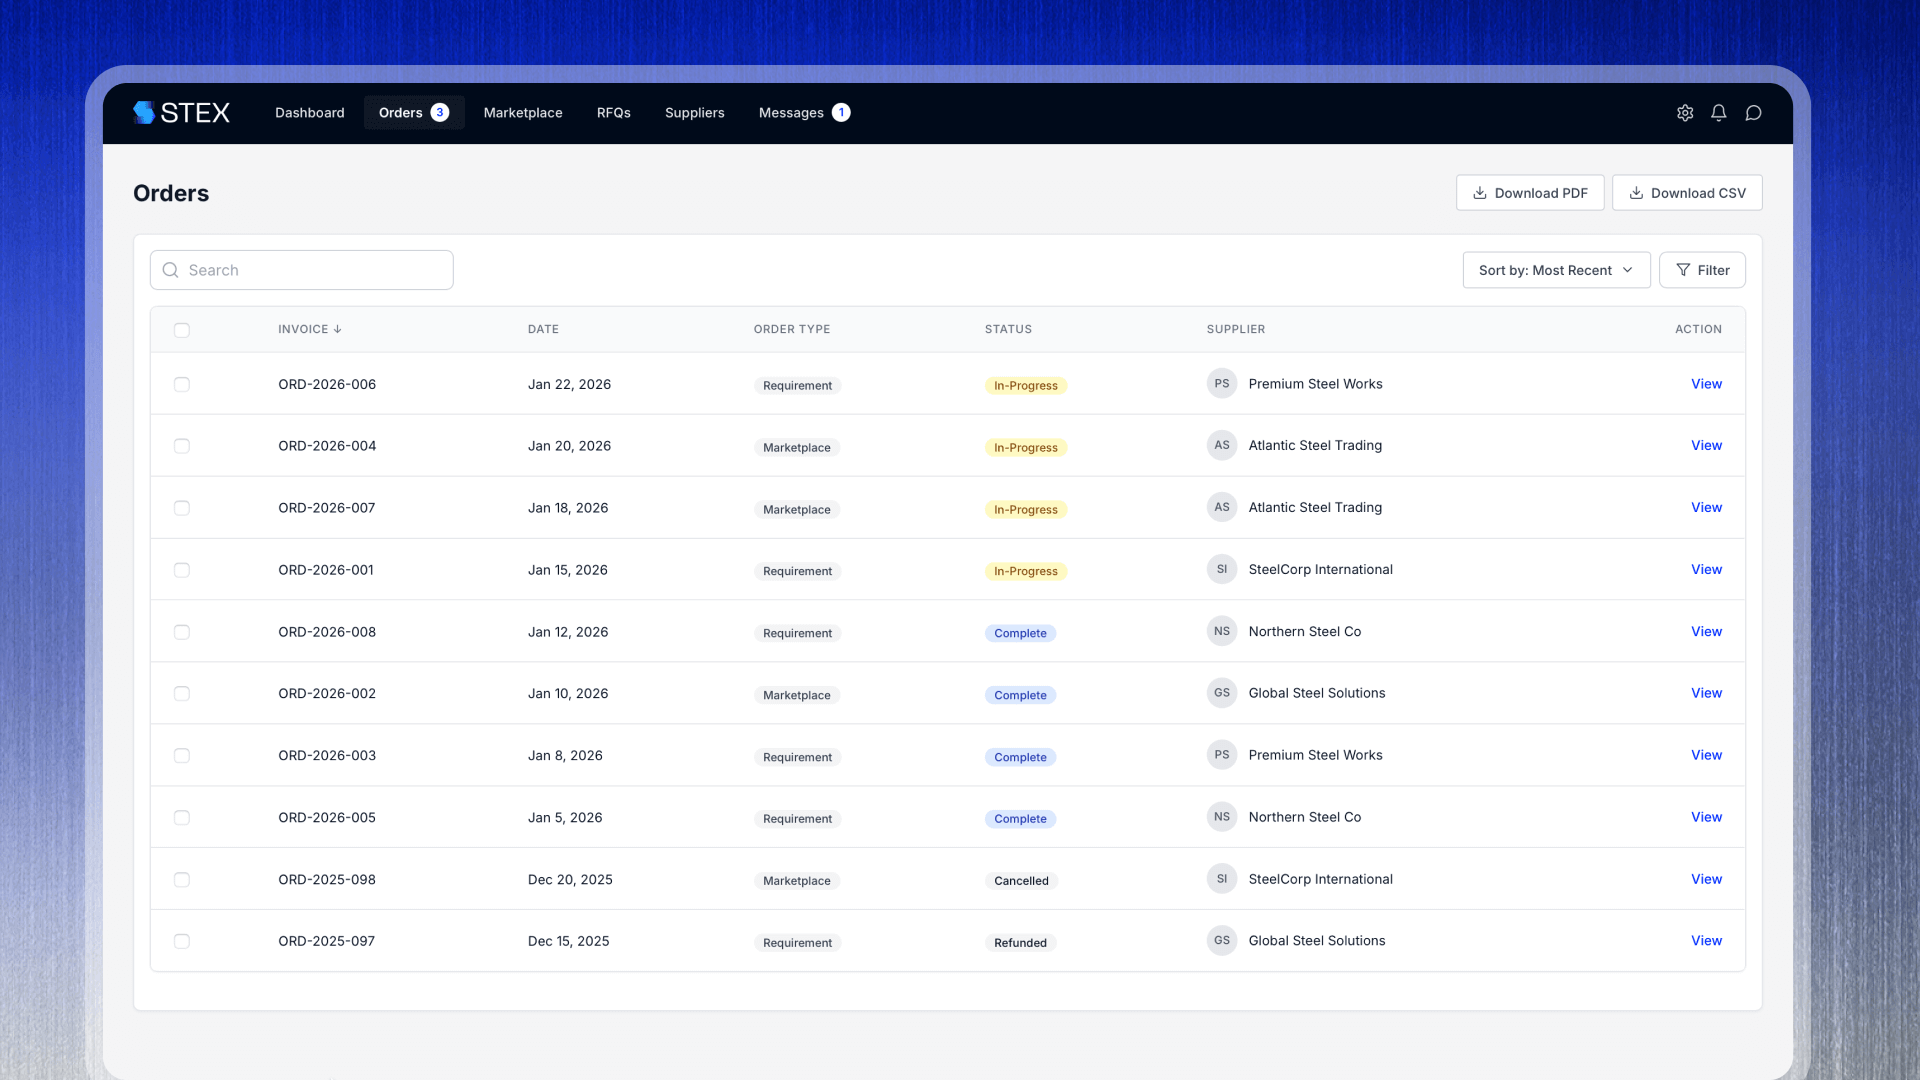Viewport: 1920px width, 1080px height.
Task: Open the settings gear icon
Action: coord(1685,113)
